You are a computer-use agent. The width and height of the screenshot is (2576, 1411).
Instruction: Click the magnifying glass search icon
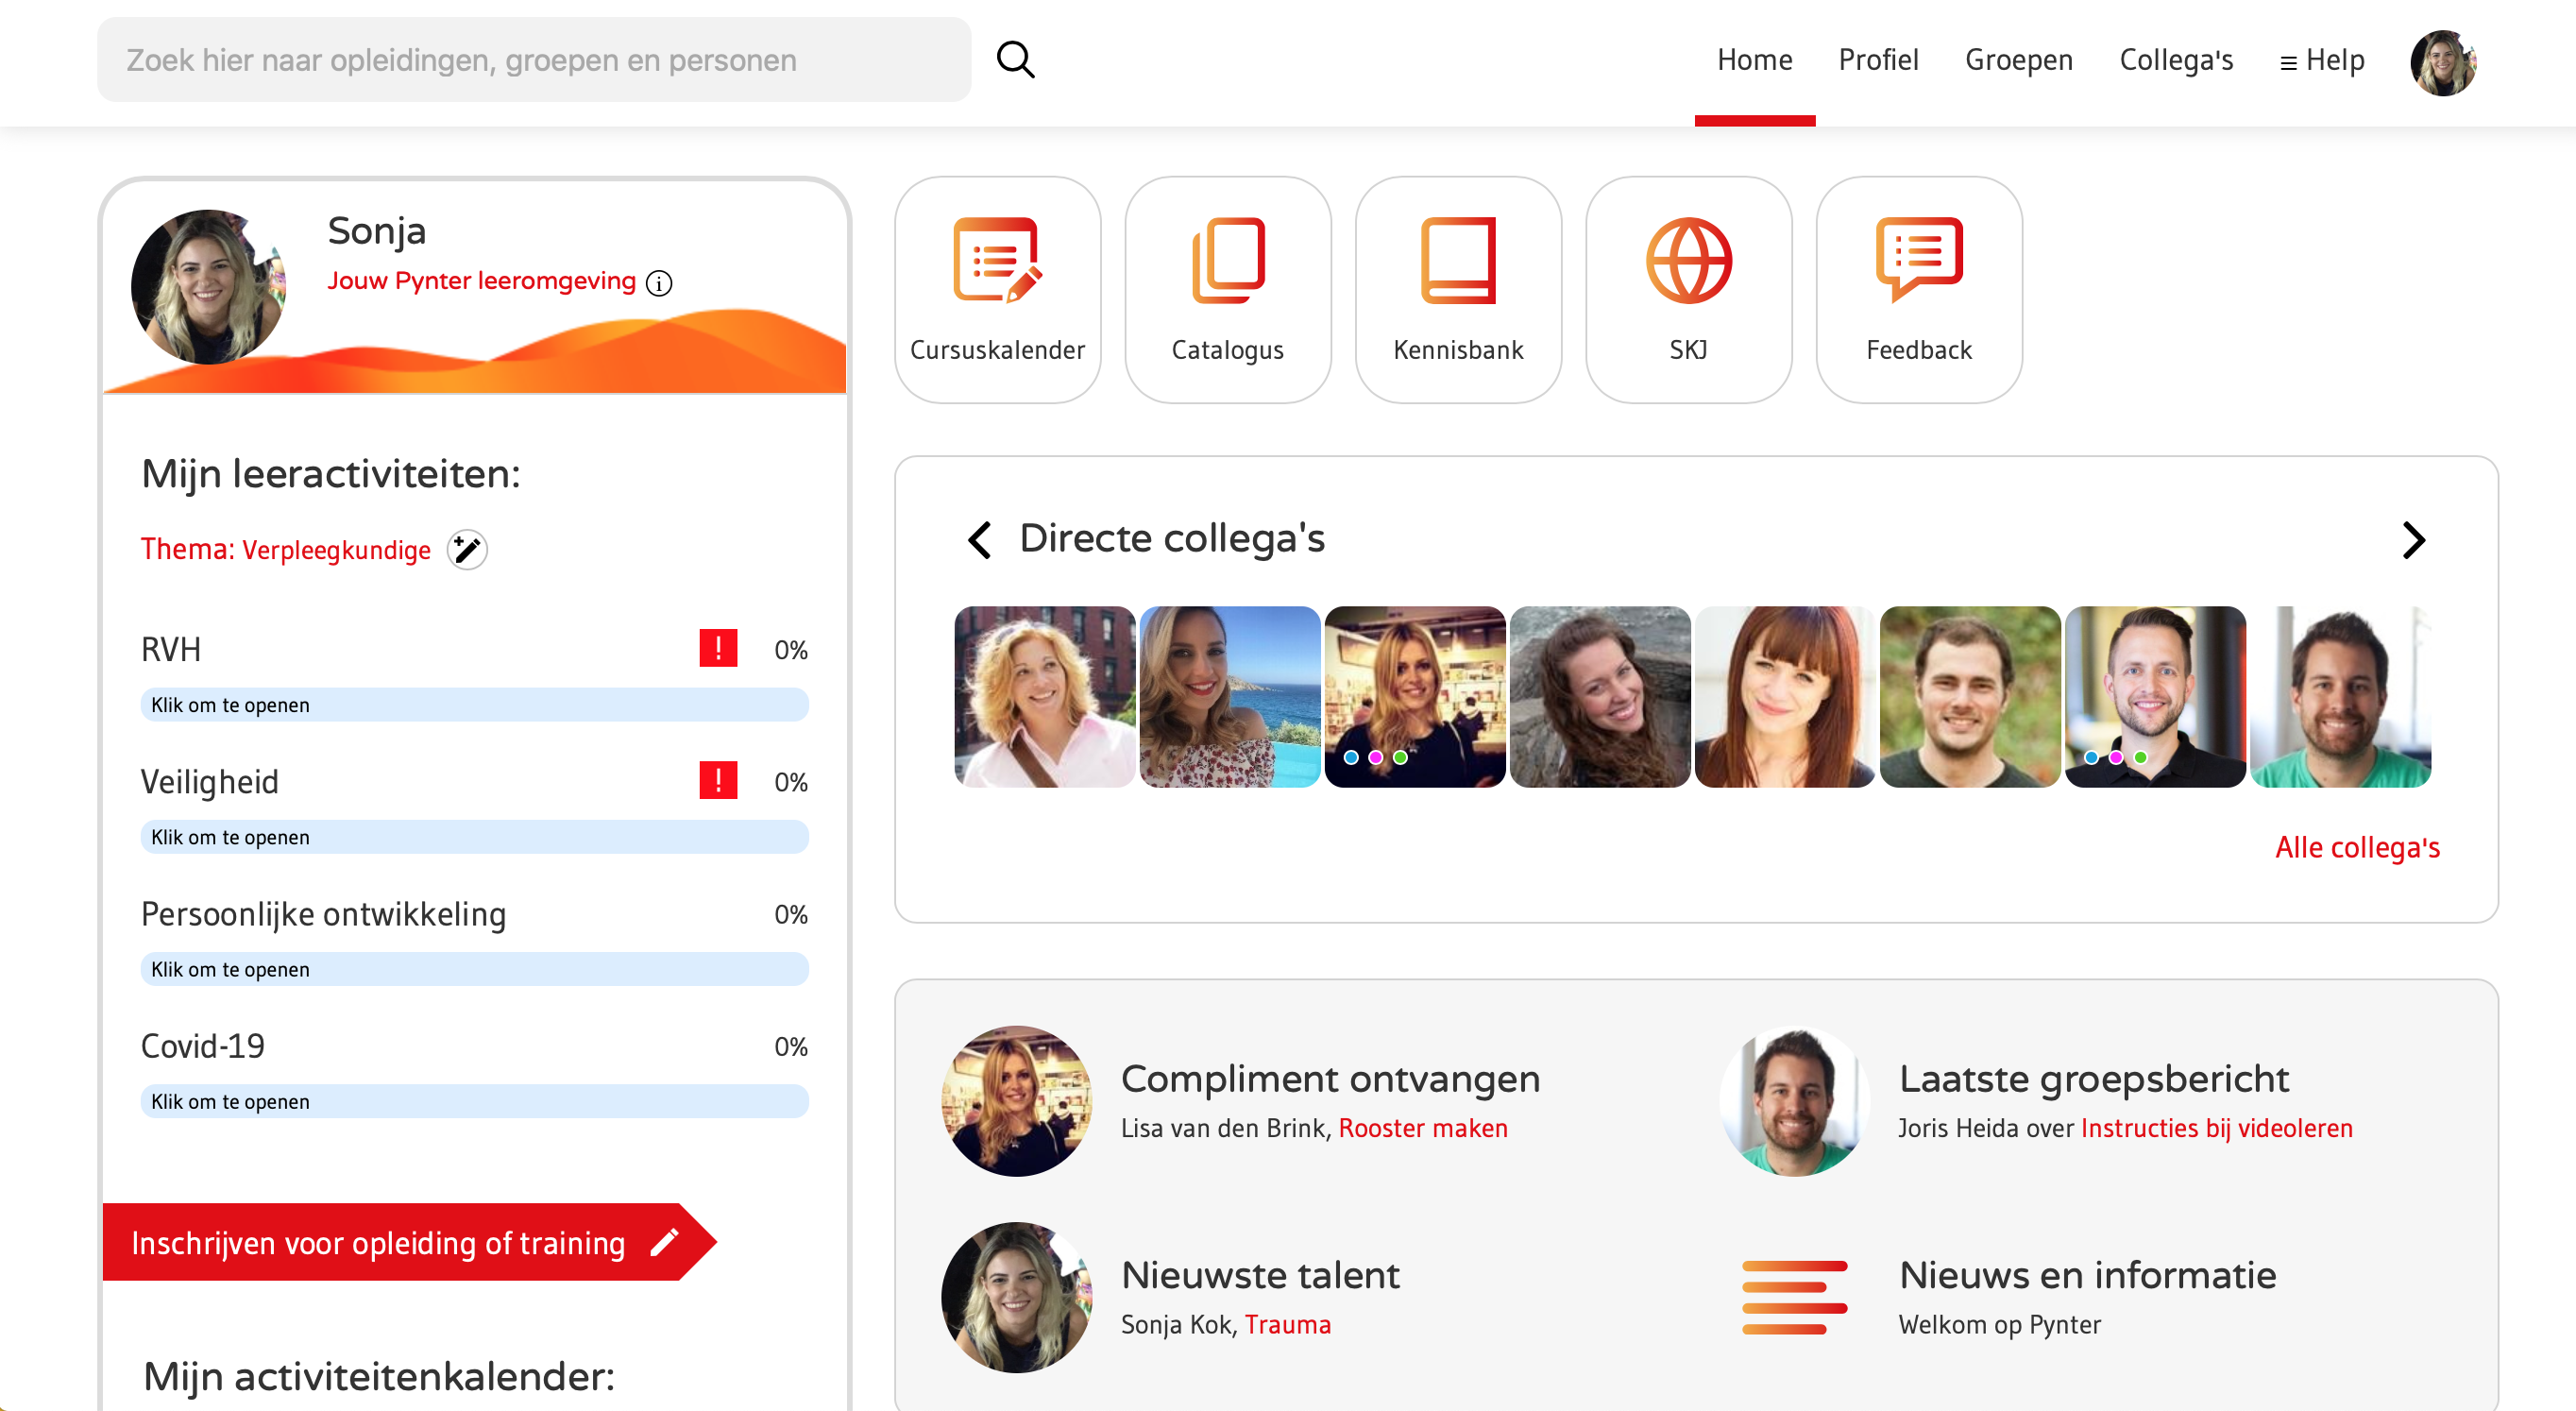pyautogui.click(x=1015, y=60)
